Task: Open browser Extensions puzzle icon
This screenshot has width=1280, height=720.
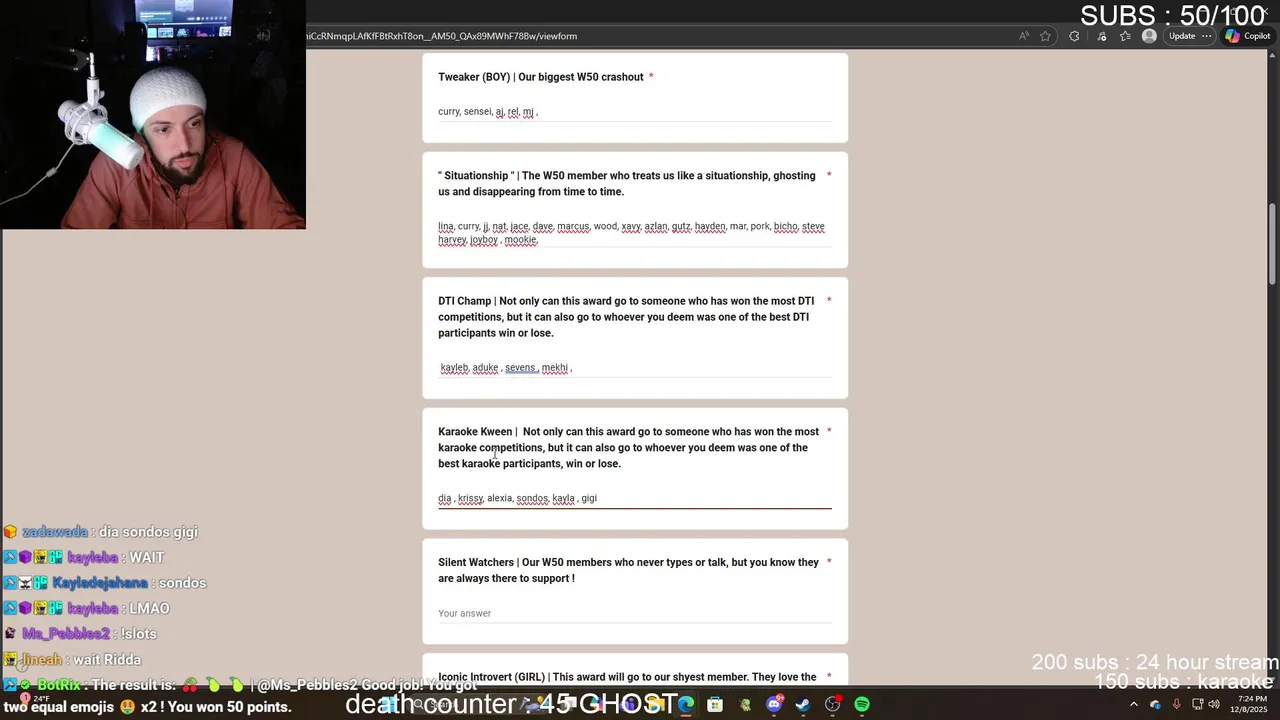Action: pos(1074,36)
